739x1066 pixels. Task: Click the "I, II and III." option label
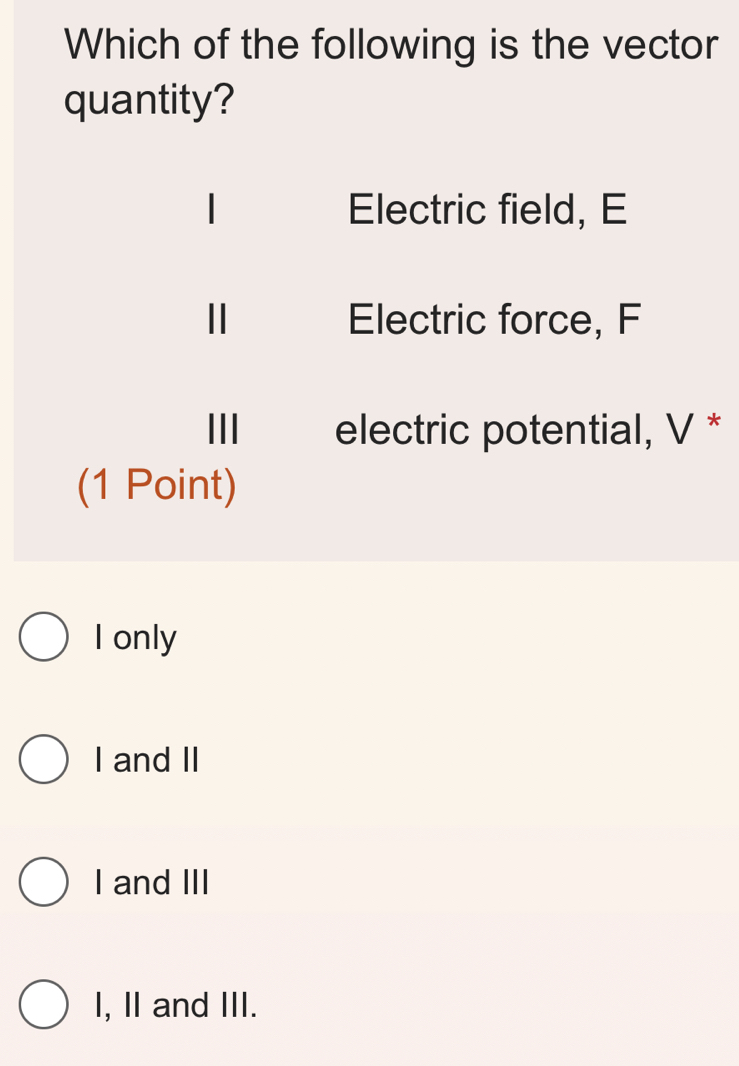tap(177, 1005)
